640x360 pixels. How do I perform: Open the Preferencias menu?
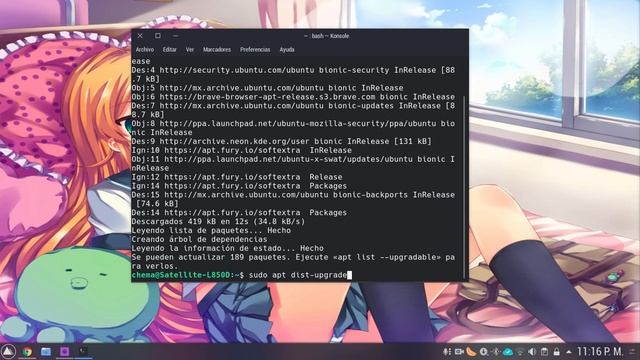click(x=255, y=49)
